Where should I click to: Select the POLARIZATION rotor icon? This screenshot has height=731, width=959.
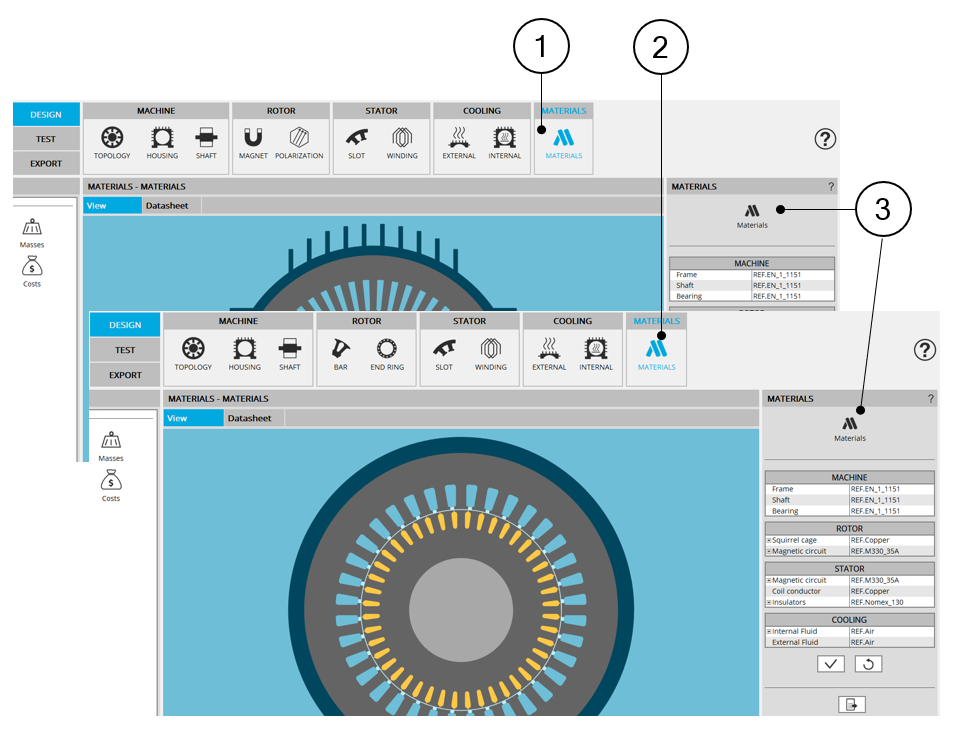pos(299,141)
